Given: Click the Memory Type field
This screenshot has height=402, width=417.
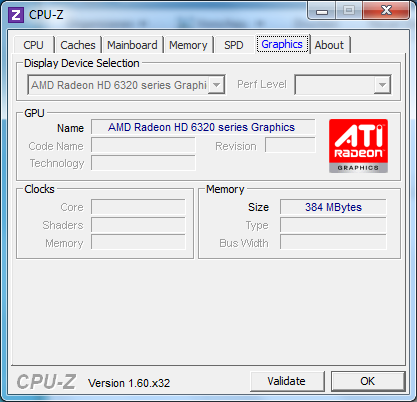Looking at the screenshot, I should coord(333,225).
